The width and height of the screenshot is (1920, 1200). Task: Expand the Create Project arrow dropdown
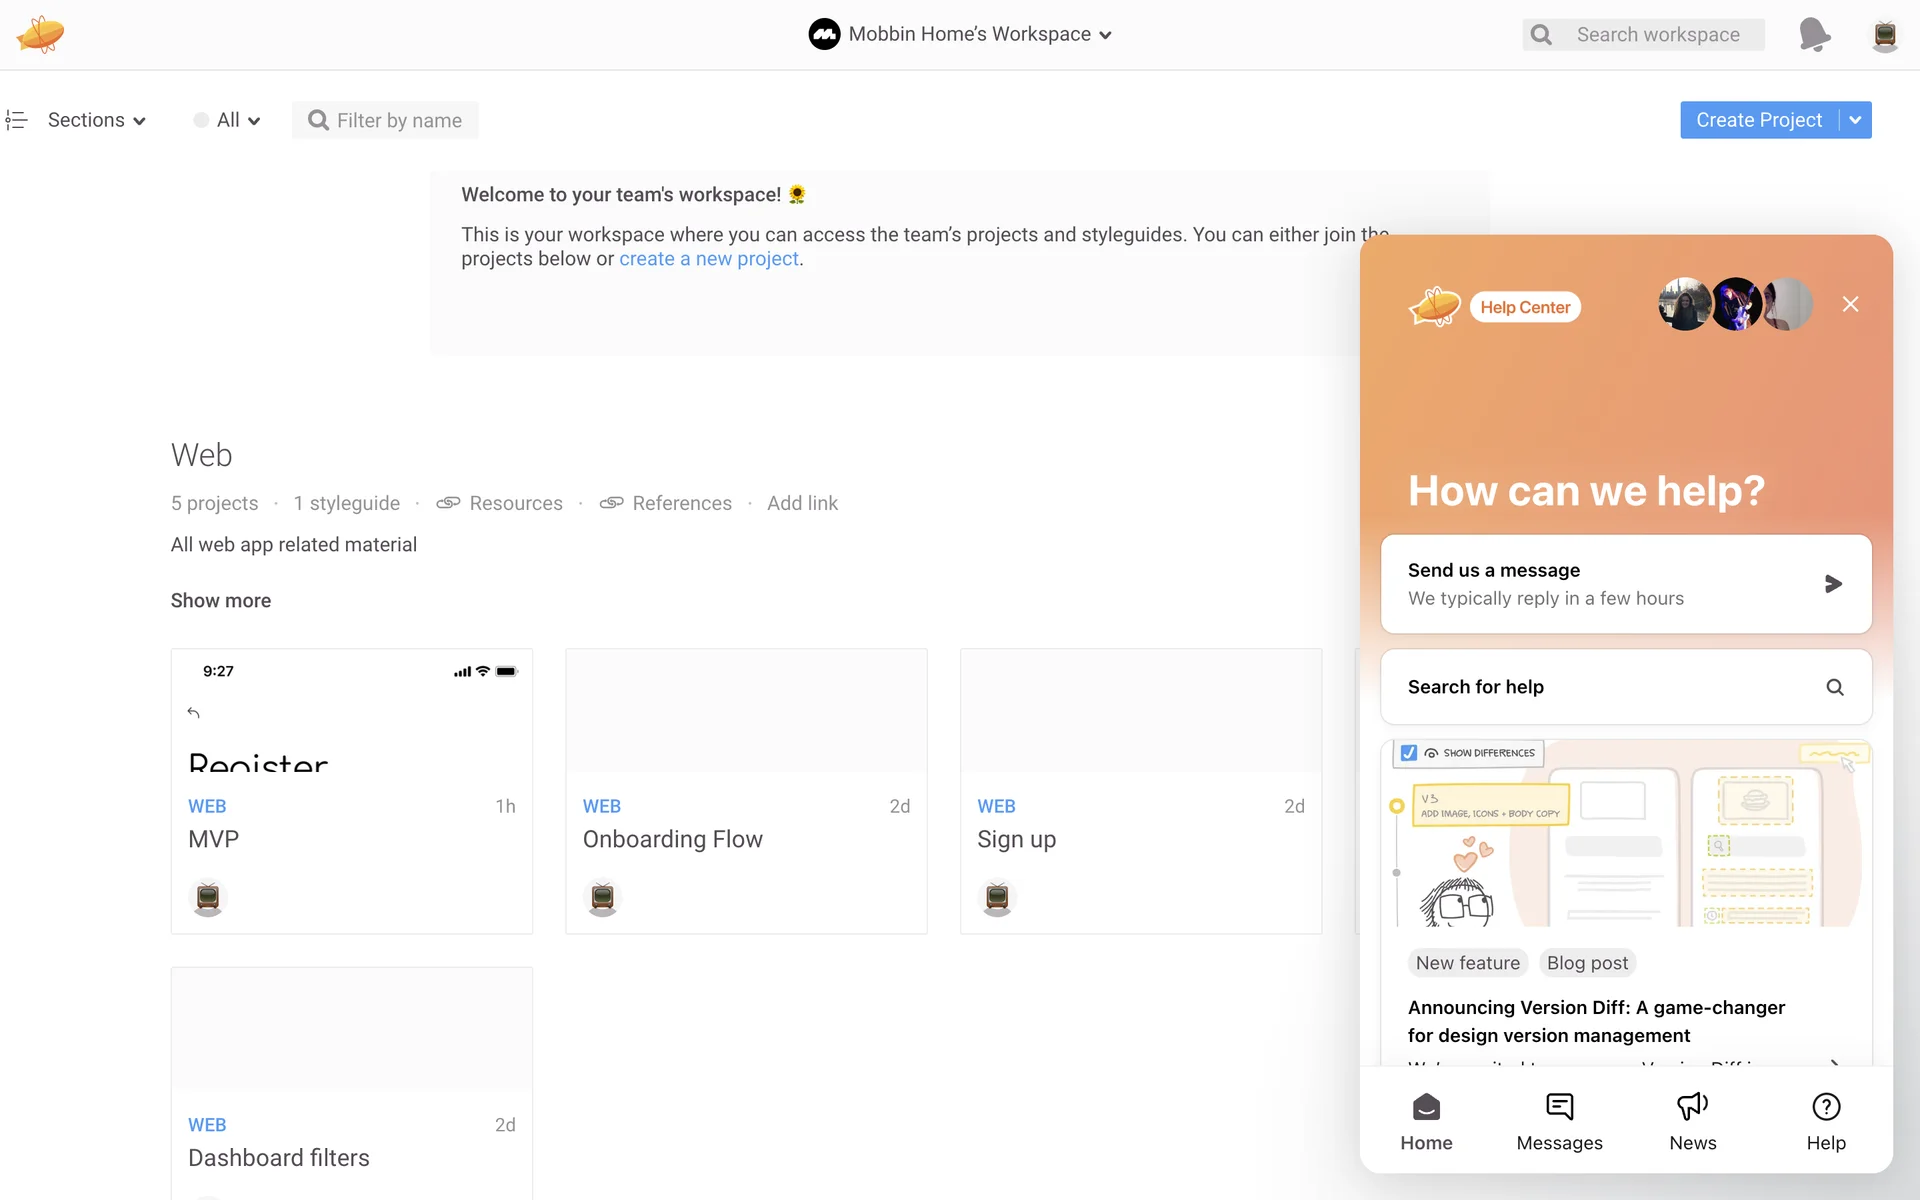click(x=1855, y=120)
